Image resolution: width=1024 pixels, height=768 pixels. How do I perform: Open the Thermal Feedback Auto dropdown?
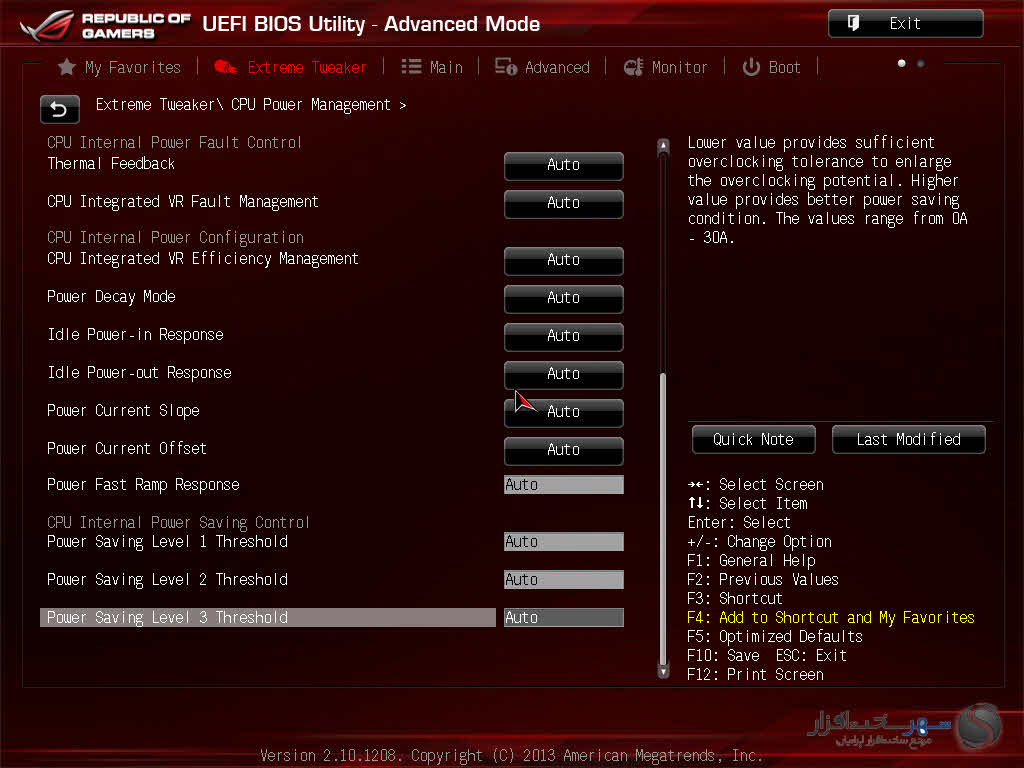(563, 165)
